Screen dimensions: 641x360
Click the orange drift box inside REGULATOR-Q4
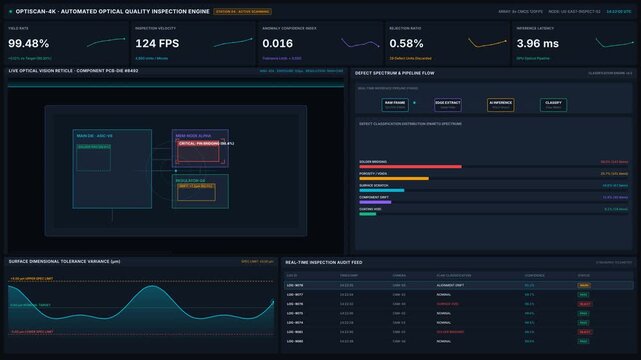[x=196, y=192]
